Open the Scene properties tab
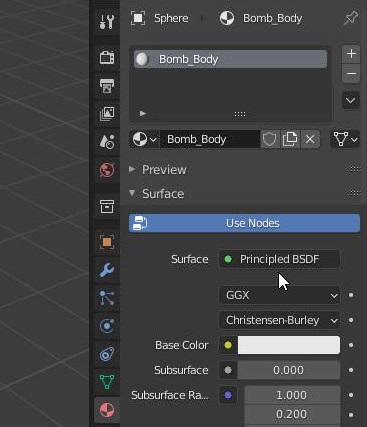Viewport: 367px width, 427px height. pos(107,142)
